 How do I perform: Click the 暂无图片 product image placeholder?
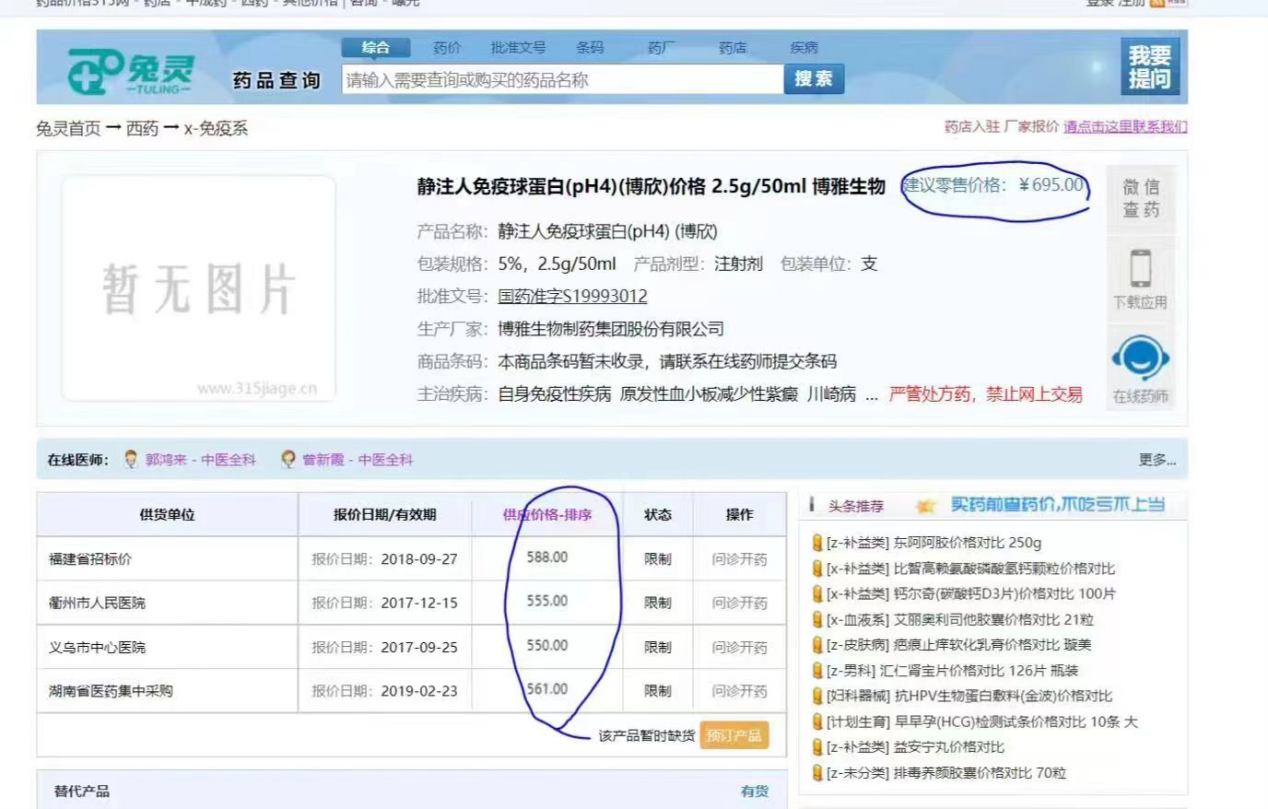[198, 289]
